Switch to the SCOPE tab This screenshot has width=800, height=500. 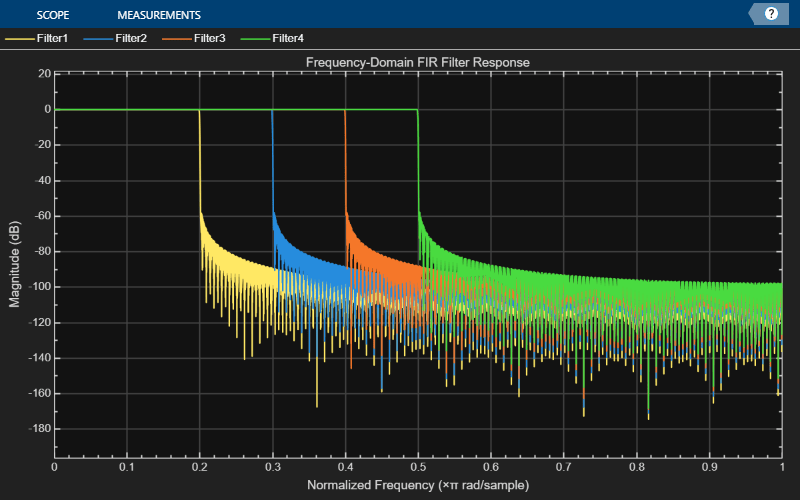pyautogui.click(x=53, y=15)
